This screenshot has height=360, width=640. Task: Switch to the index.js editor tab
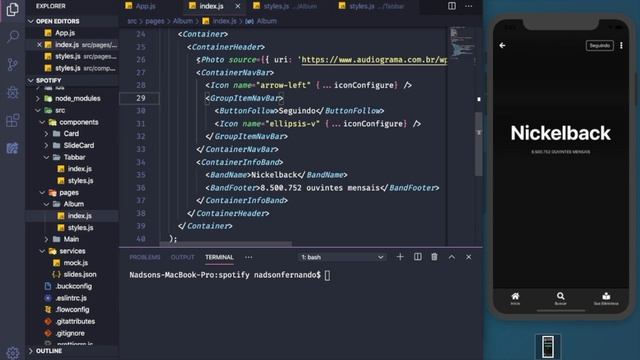pos(211,6)
